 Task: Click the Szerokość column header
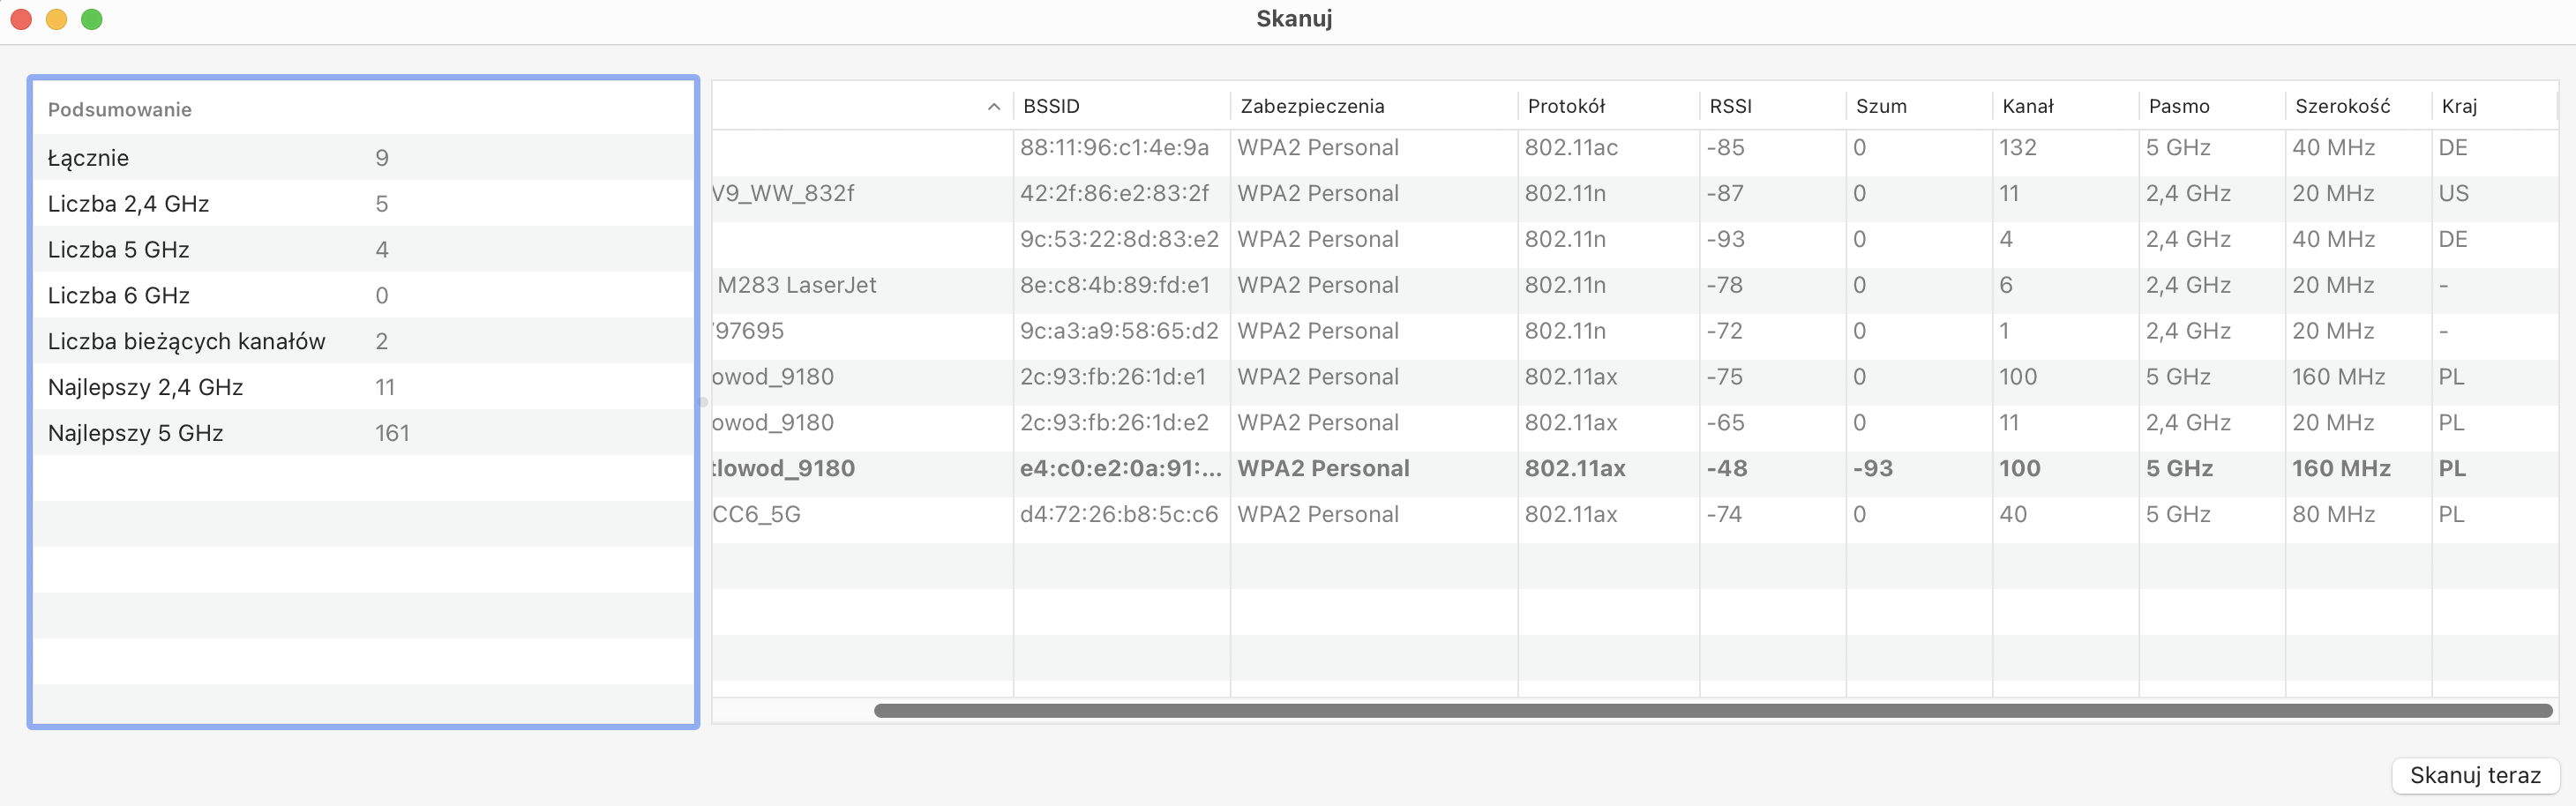pos(2358,106)
